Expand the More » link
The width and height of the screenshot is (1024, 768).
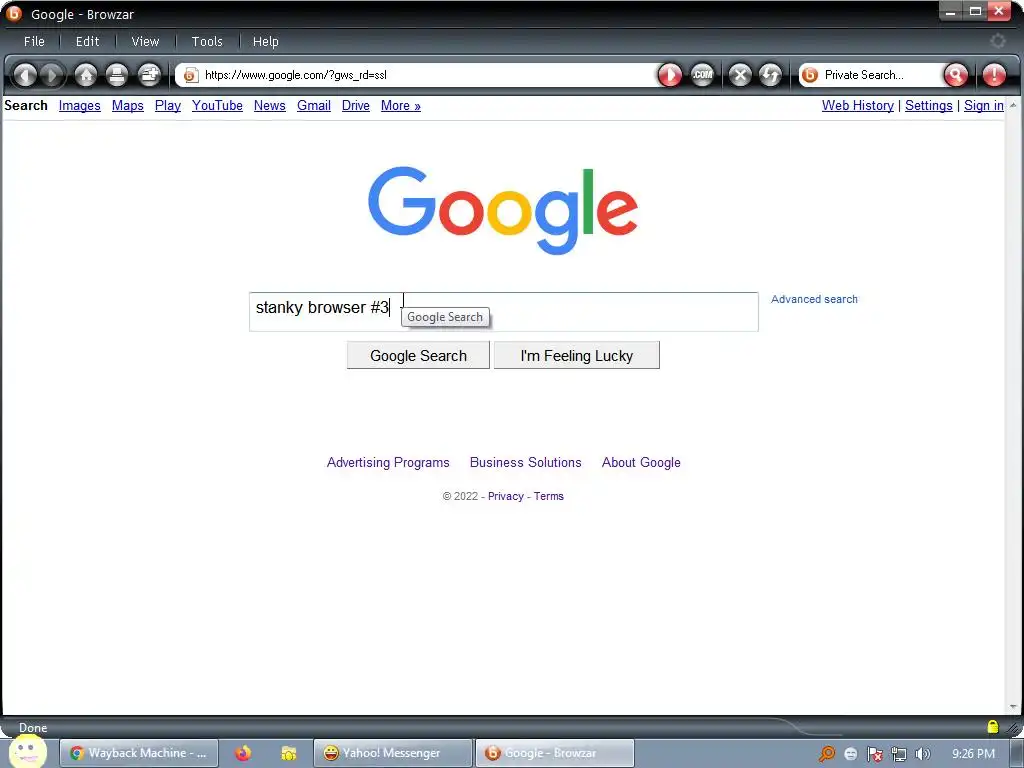click(401, 106)
